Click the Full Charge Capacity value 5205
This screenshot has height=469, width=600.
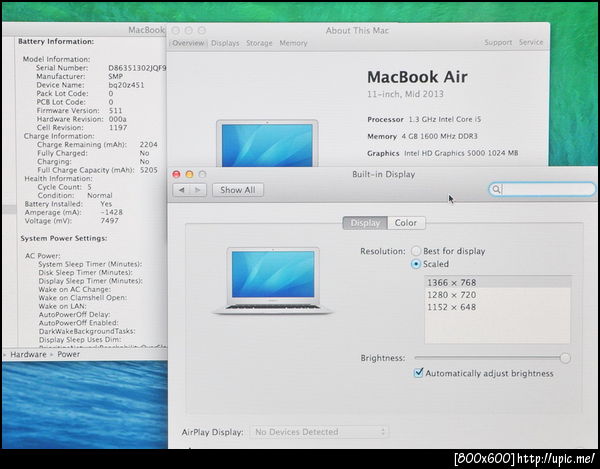coord(149,170)
